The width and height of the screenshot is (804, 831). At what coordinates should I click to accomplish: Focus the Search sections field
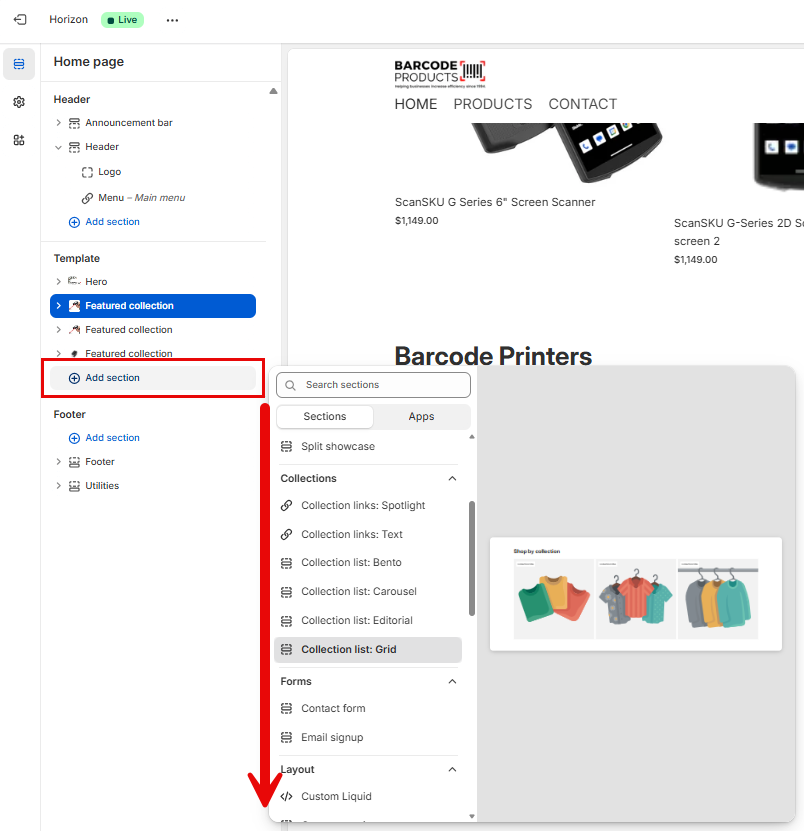tap(373, 385)
